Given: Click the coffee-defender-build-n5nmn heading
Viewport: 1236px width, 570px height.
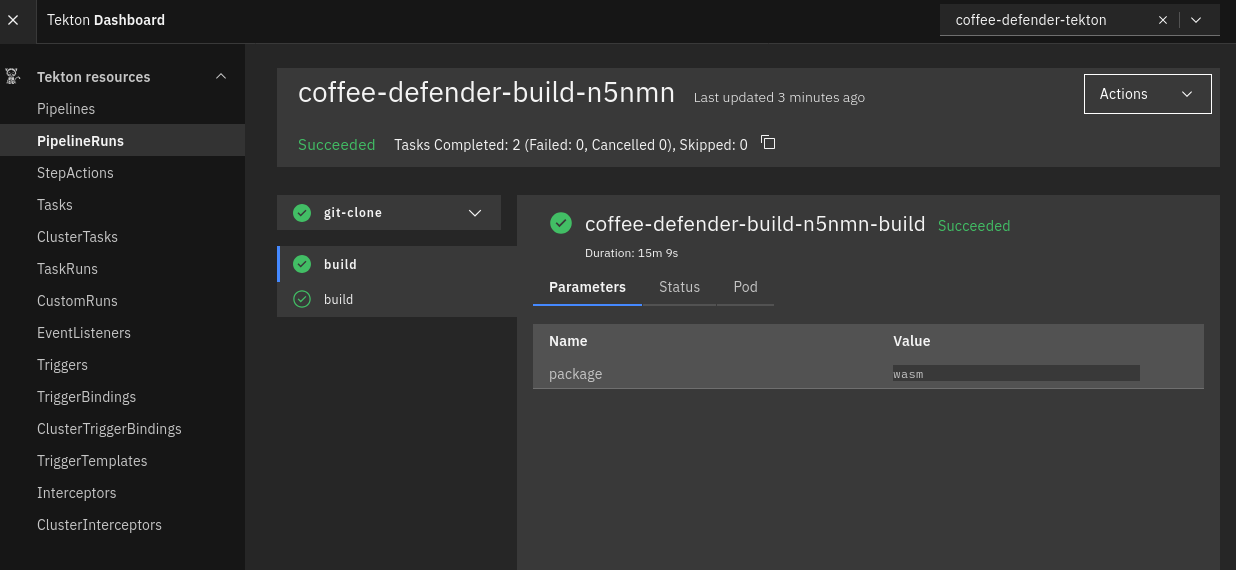Looking at the screenshot, I should pos(487,92).
